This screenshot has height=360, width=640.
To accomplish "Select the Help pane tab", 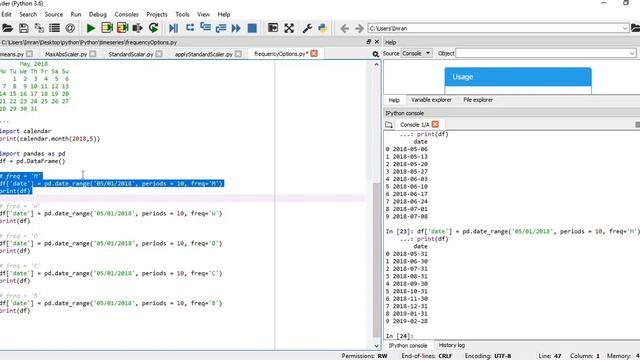I will (394, 100).
